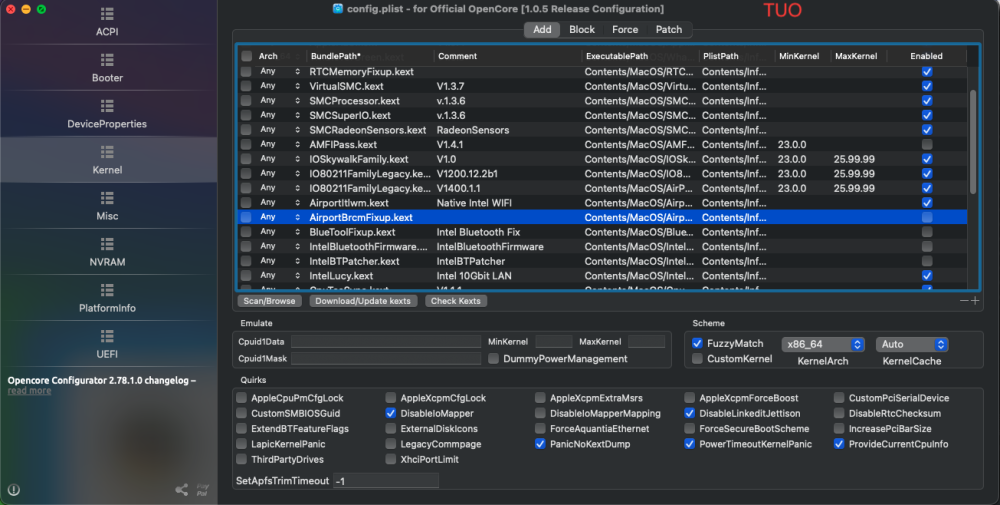Toggle Enabled checkbox for IntelLucy.kext

[x=927, y=275]
